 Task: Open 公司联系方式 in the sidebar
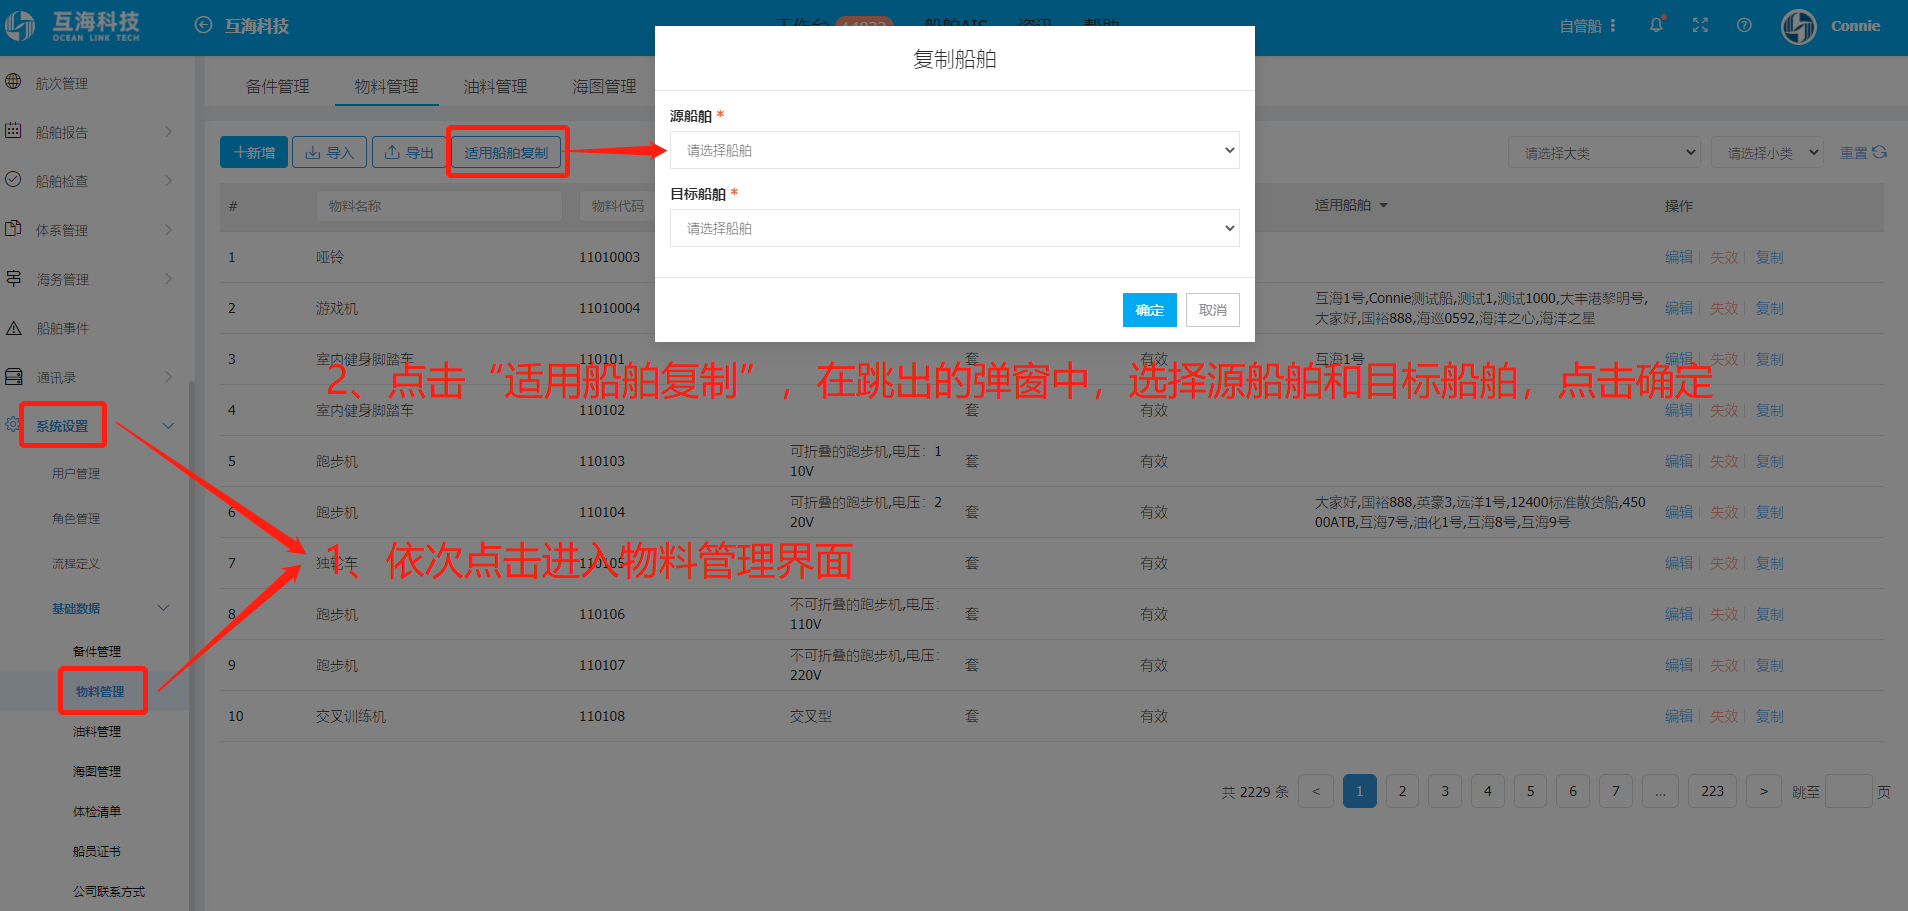[108, 891]
